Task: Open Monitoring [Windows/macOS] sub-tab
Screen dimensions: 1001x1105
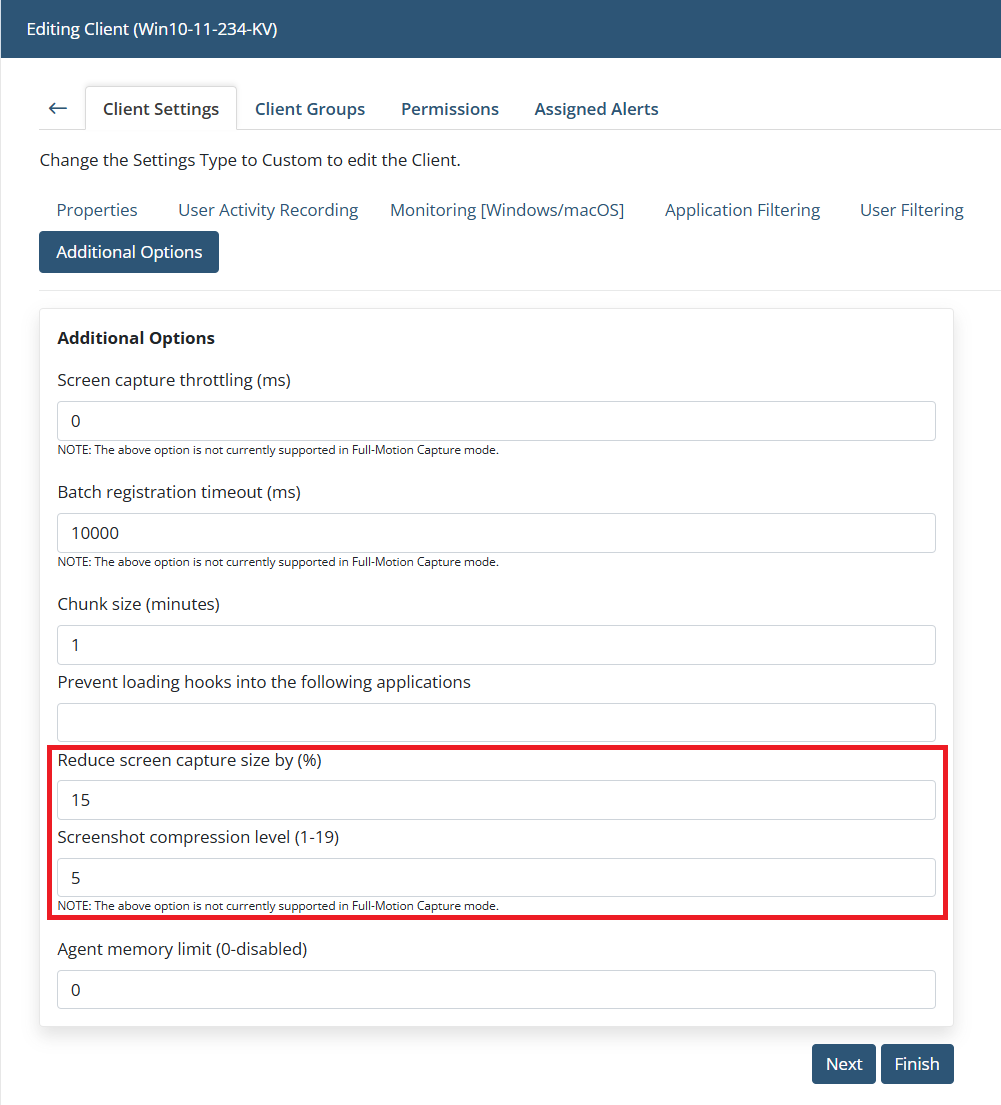Action: click(x=507, y=210)
